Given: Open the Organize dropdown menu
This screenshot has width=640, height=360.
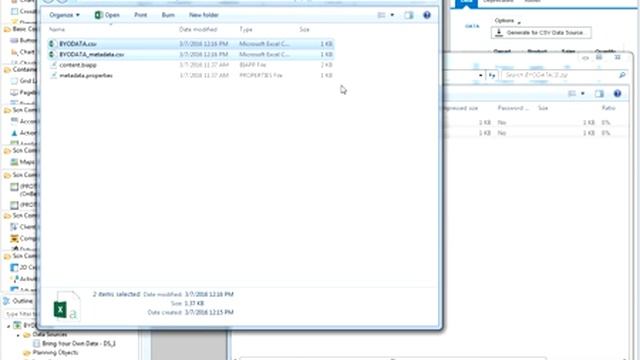Looking at the screenshot, I should point(64,15).
